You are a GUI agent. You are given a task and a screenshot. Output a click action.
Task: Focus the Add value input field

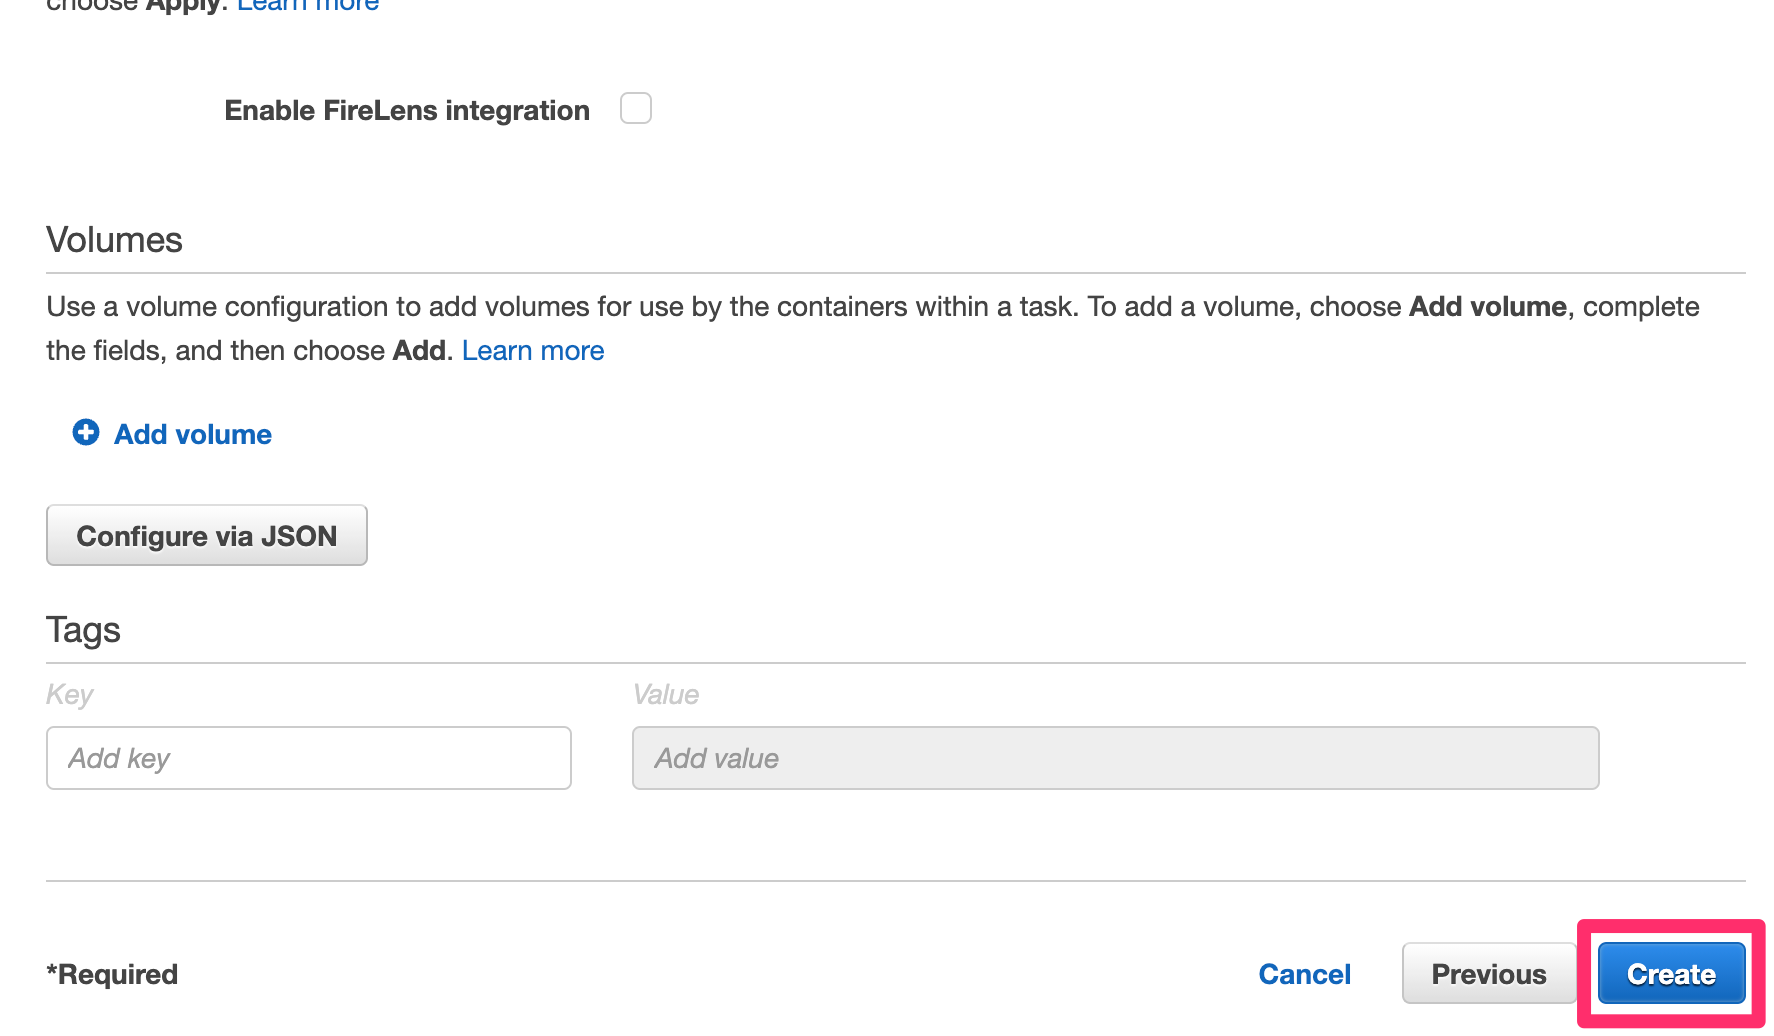click(x=1114, y=758)
